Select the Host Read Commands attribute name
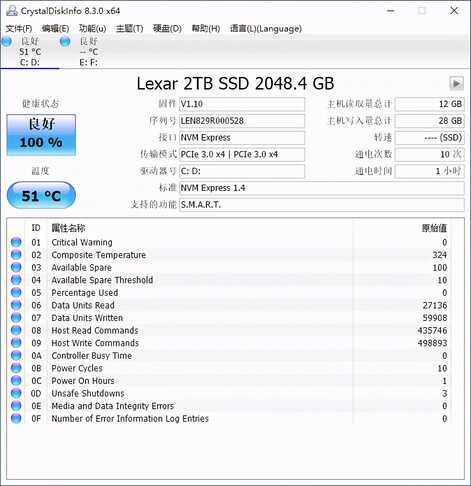Image resolution: width=471 pixels, height=486 pixels. click(95, 331)
